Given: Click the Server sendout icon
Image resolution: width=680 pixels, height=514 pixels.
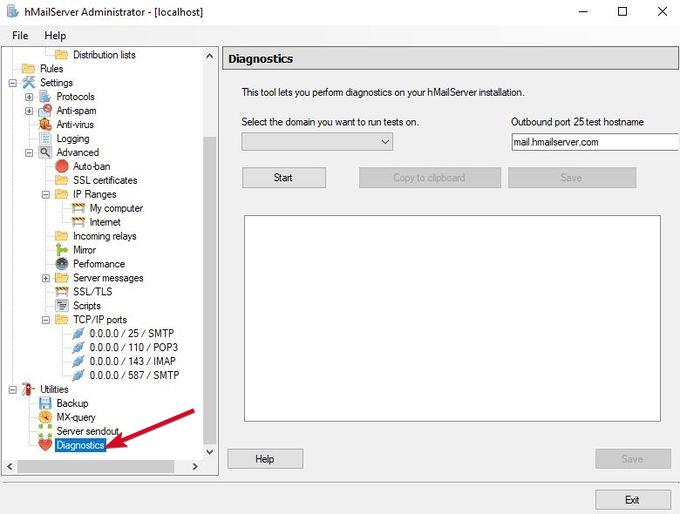Looking at the screenshot, I should point(45,431).
